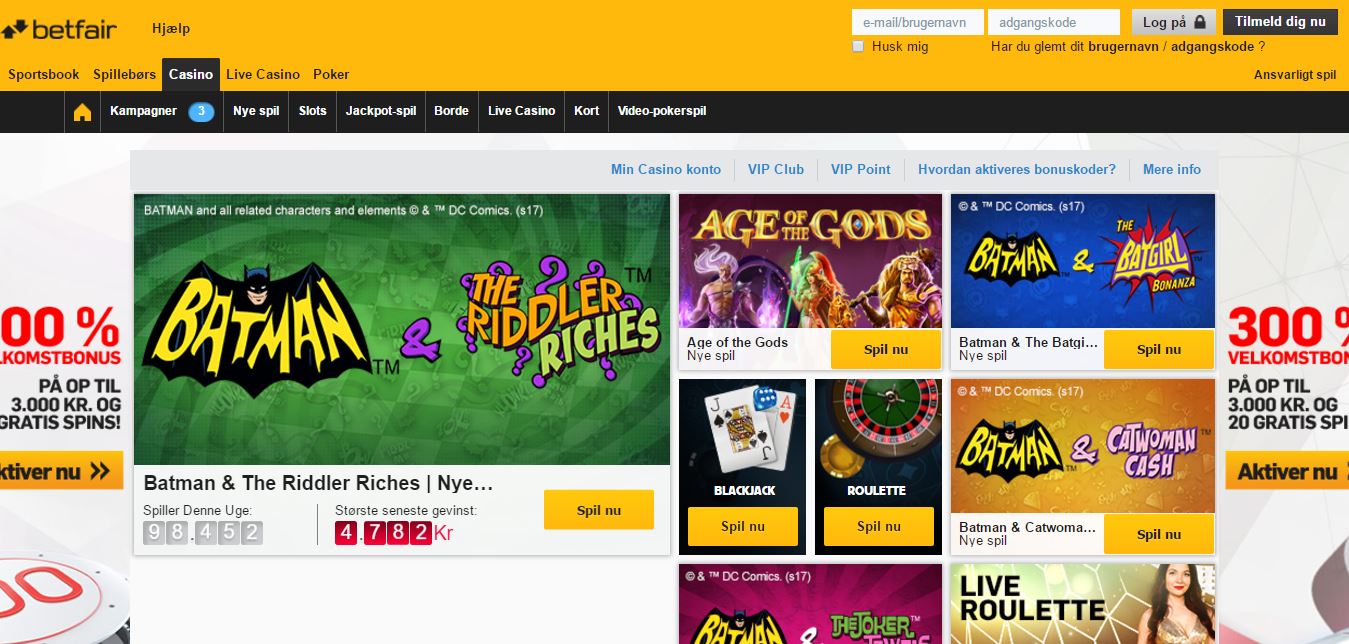Open the Jackpot-spil menu item
Screen dimensions: 1349x644
coord(381,111)
